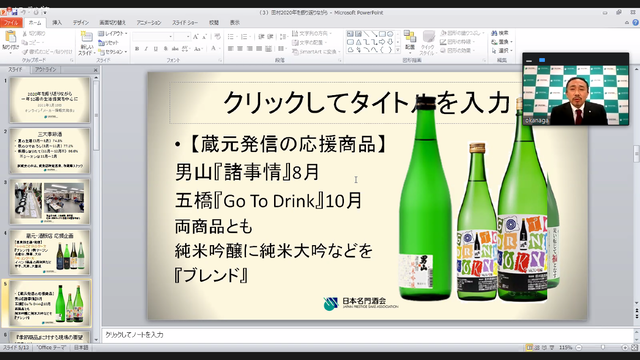Select the right arrow shape in gallery
Viewport: 640px width, 360px height.
(382, 42)
